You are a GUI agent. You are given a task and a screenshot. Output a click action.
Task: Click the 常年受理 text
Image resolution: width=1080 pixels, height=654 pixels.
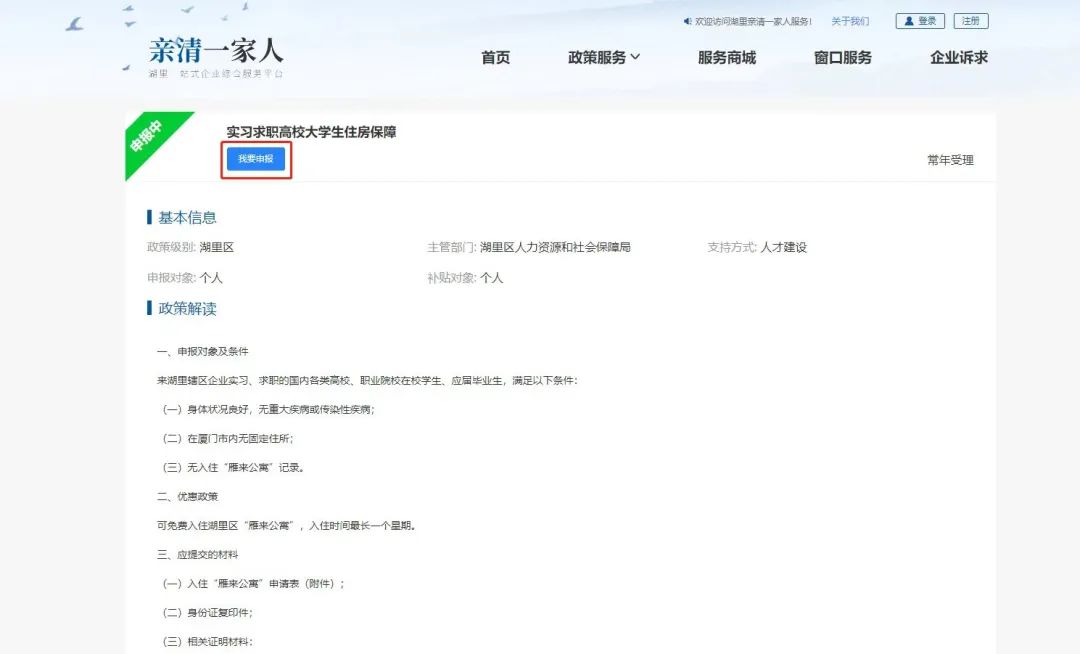pyautogui.click(x=950, y=160)
